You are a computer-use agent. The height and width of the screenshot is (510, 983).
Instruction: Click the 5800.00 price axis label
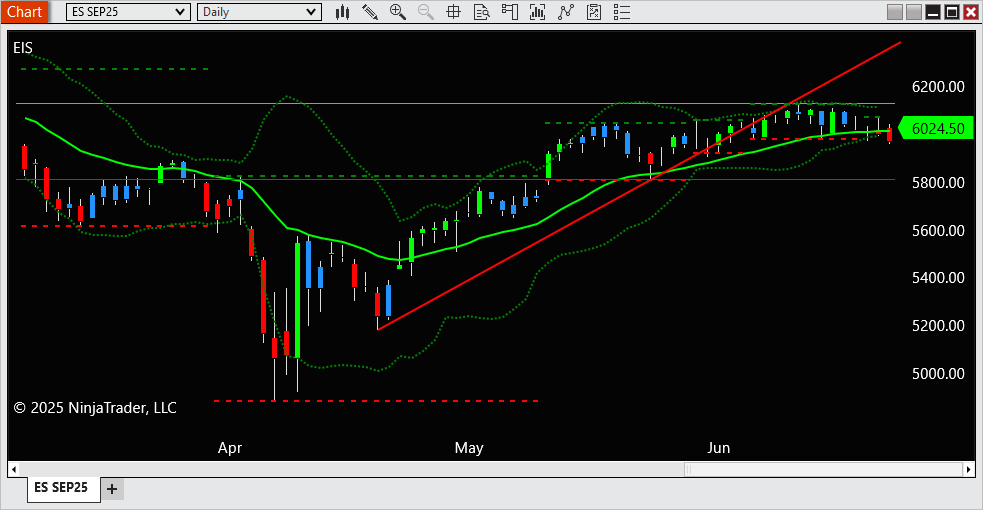point(938,182)
